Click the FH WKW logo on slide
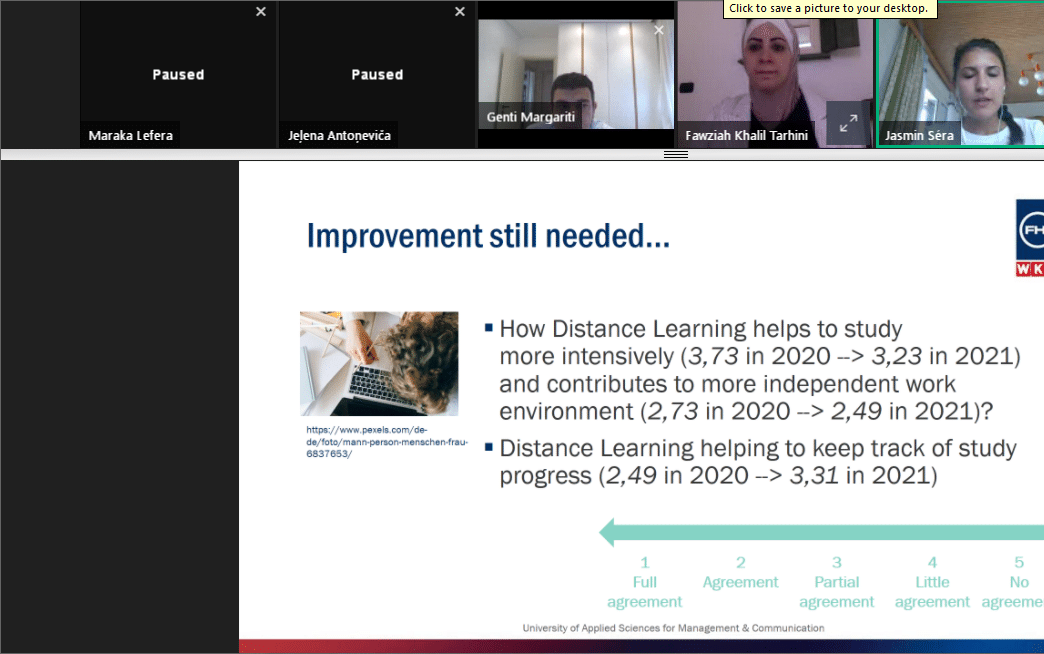Viewport: 1044px width, 654px height. point(1029,238)
